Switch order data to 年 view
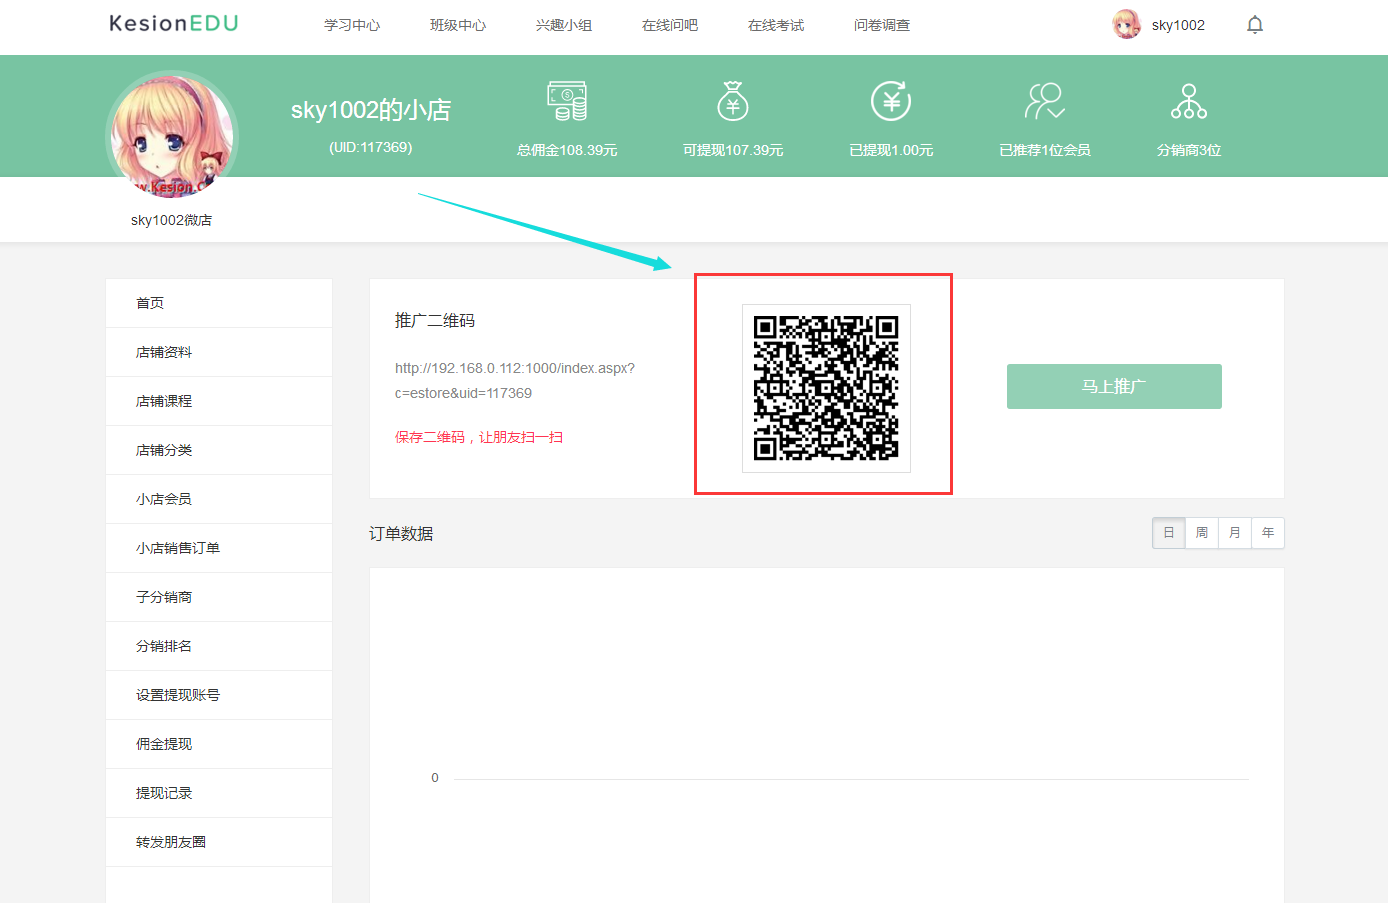 point(1267,533)
